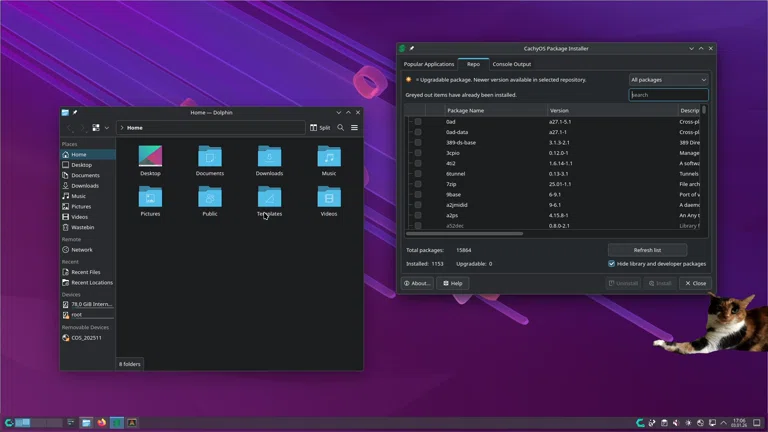Click Dolphin's icon view mode button
Screen dimensions: 768x432
point(96,128)
